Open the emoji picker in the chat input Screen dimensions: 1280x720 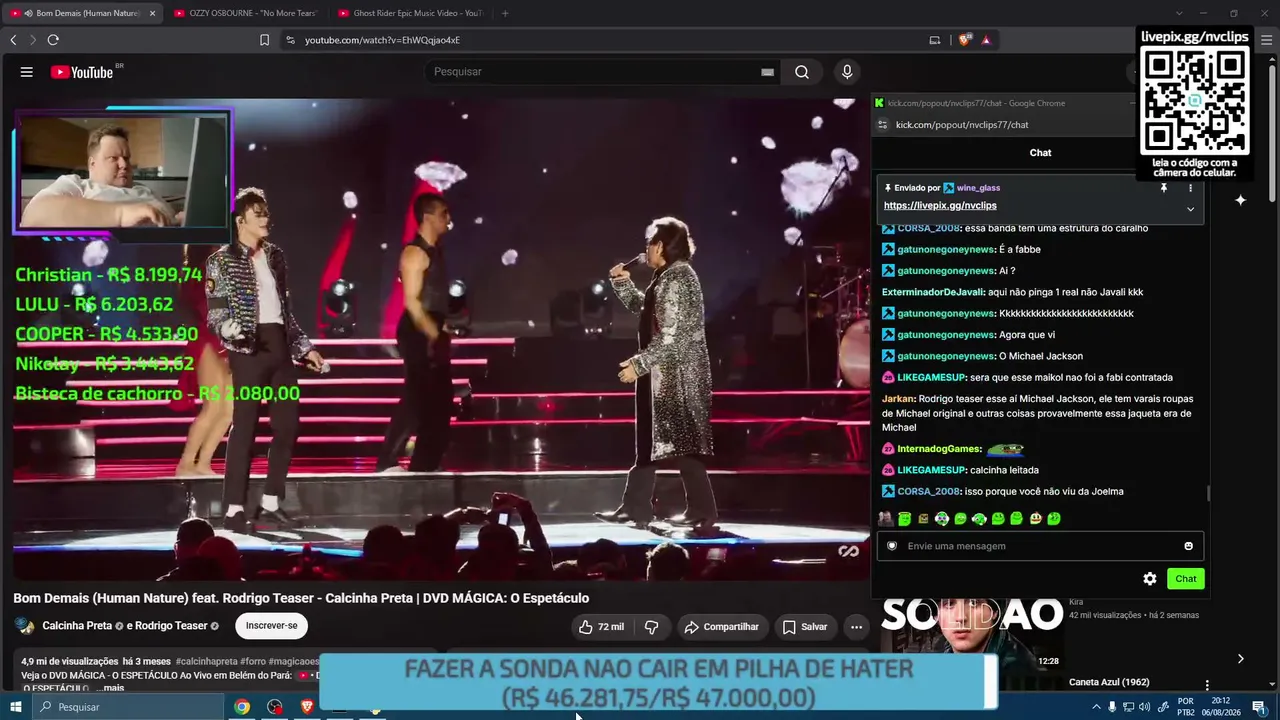point(1188,546)
